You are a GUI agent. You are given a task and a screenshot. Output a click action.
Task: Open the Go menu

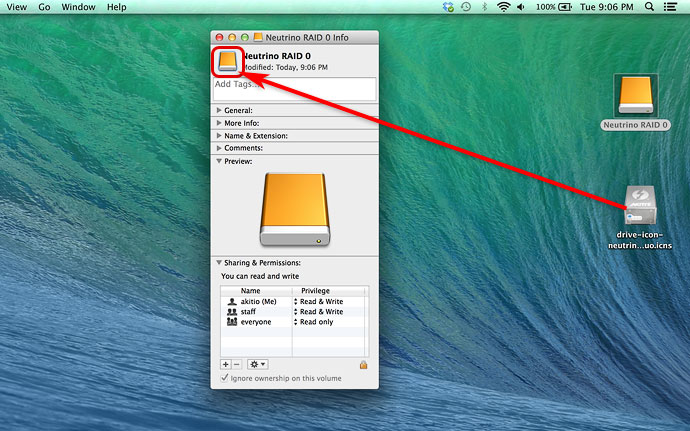click(x=44, y=7)
